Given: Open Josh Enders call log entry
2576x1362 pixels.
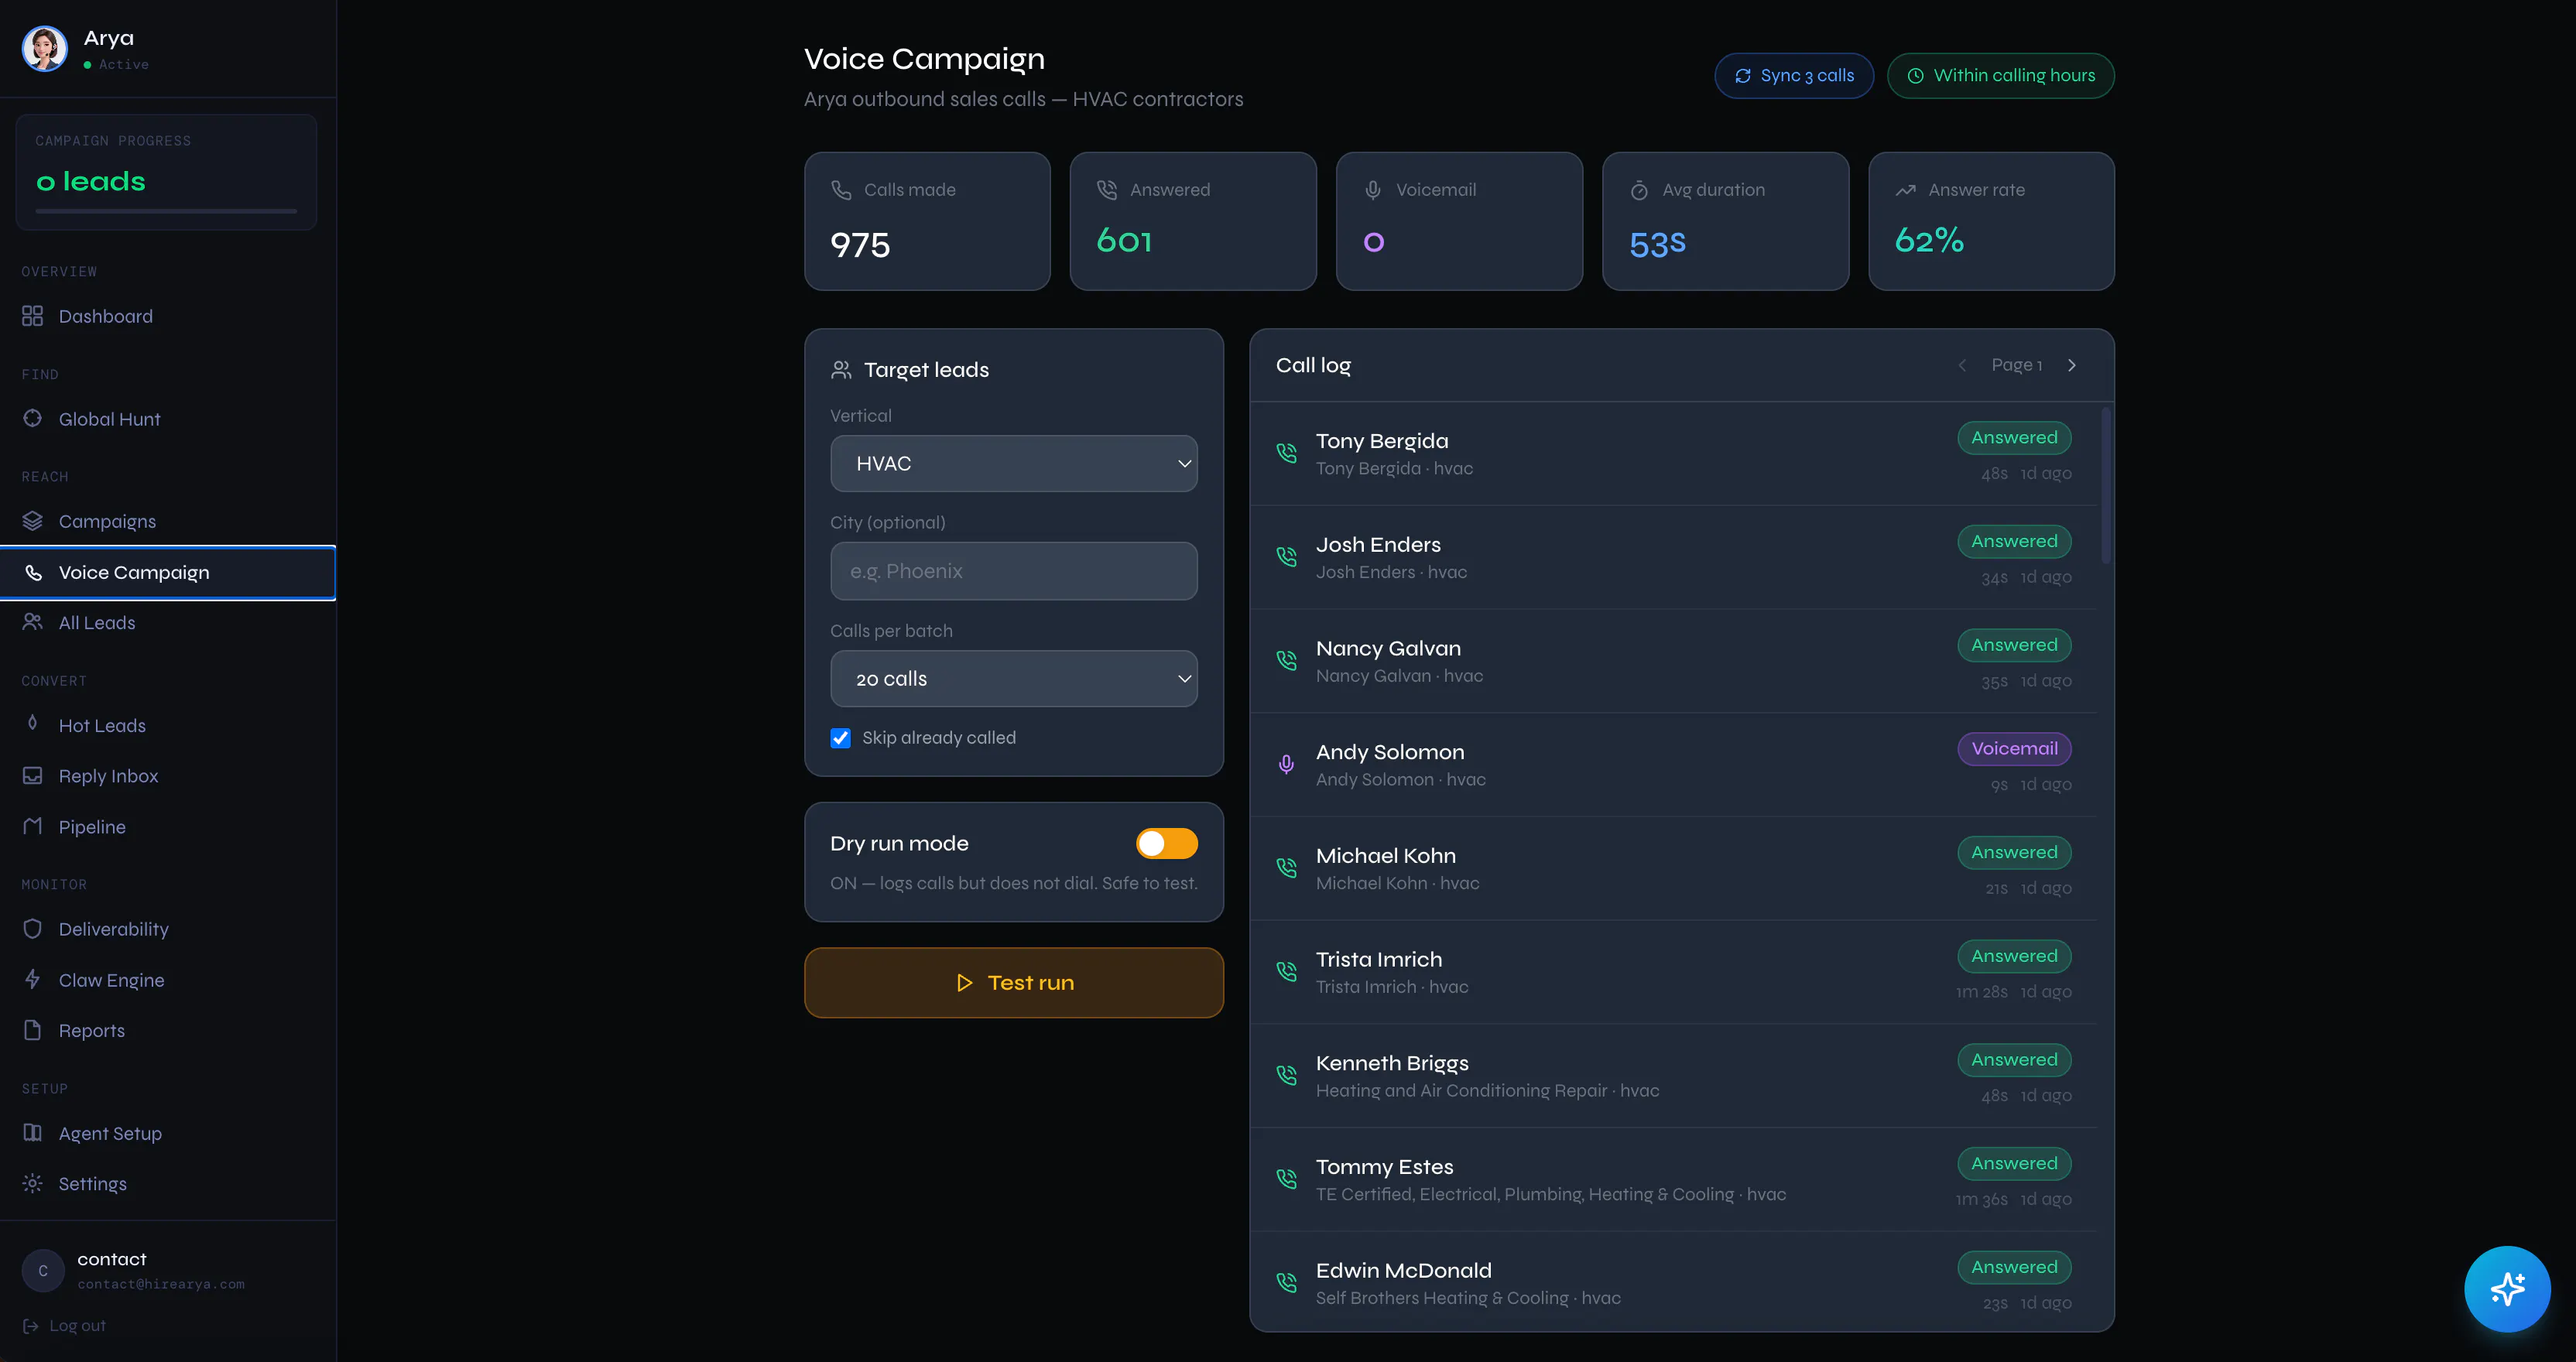Looking at the screenshot, I should (x=1674, y=558).
